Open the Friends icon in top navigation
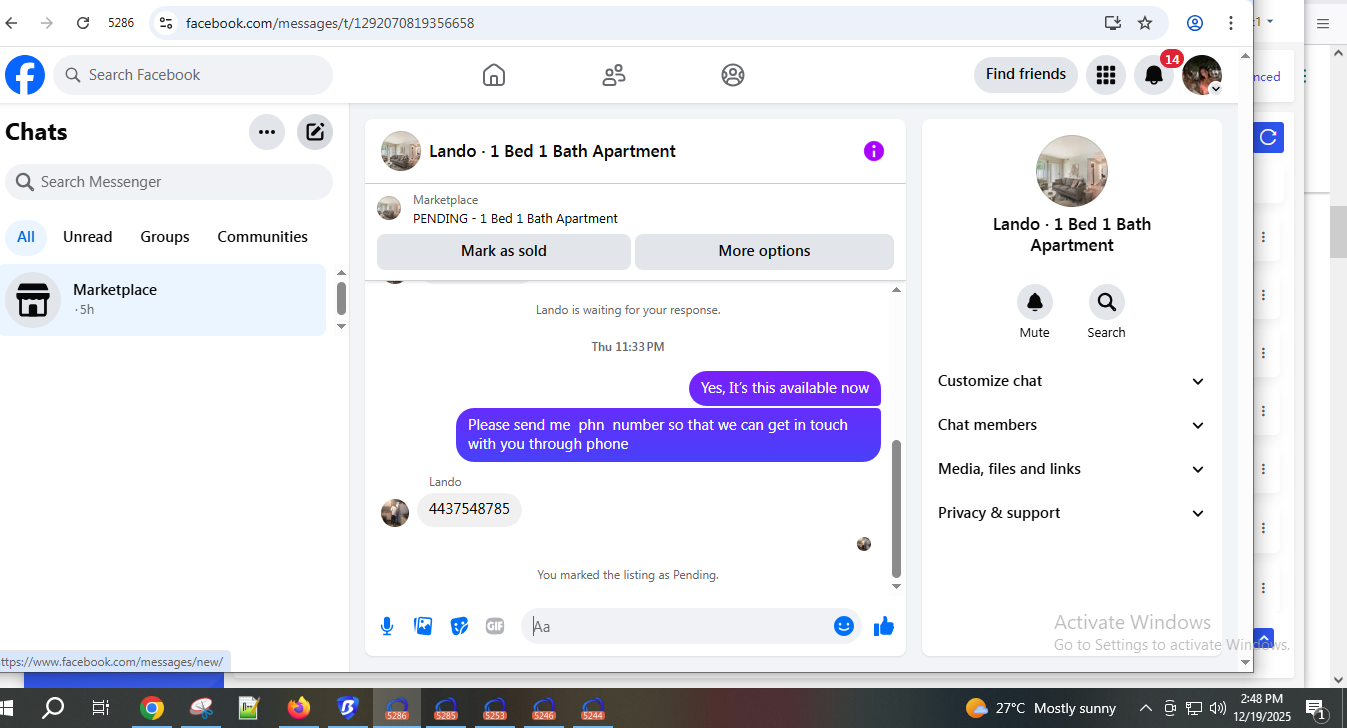The height and width of the screenshot is (728, 1347). coord(614,75)
